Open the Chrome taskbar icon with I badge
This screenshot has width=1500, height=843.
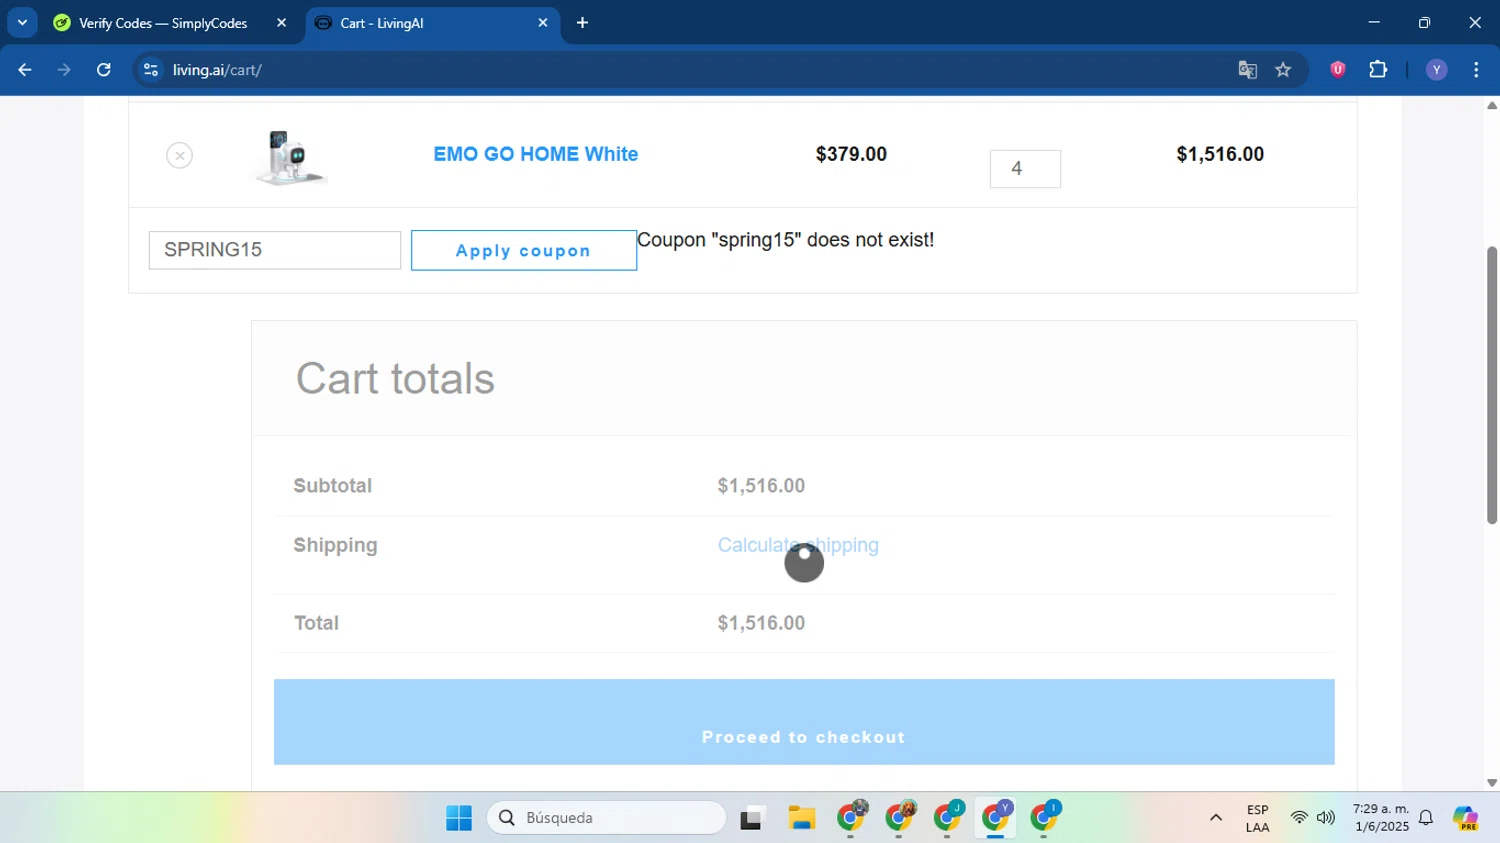1045,818
